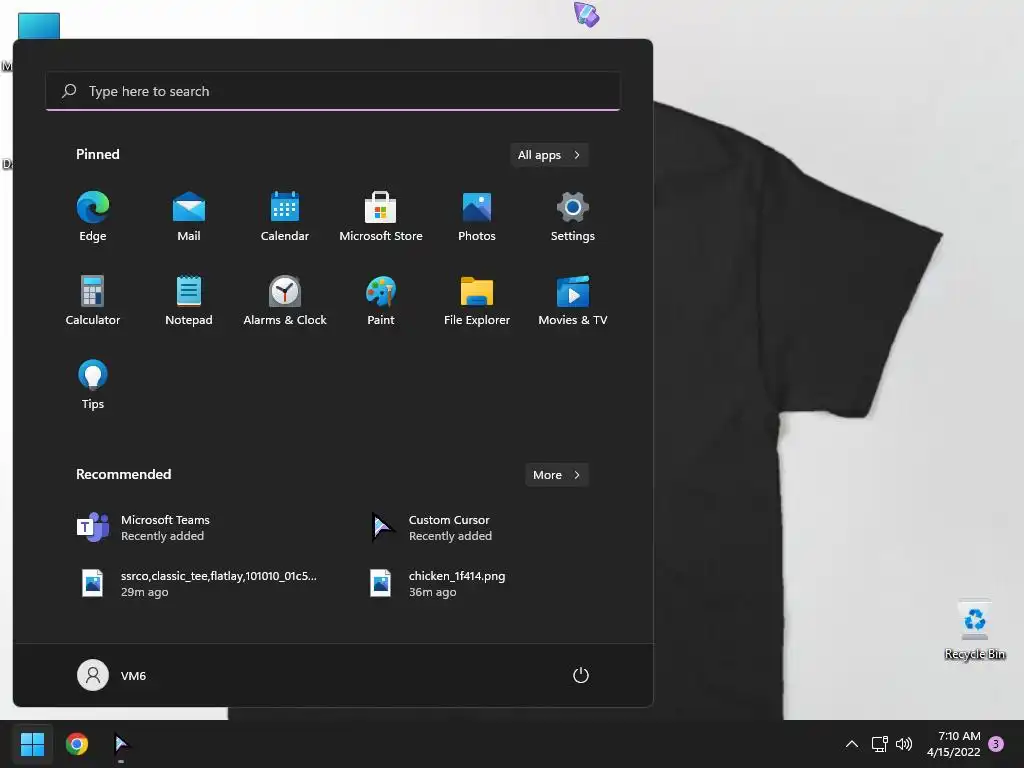This screenshot has height=768, width=1024.
Task: Open Custom Cursor taskbar icon
Action: (x=121, y=744)
